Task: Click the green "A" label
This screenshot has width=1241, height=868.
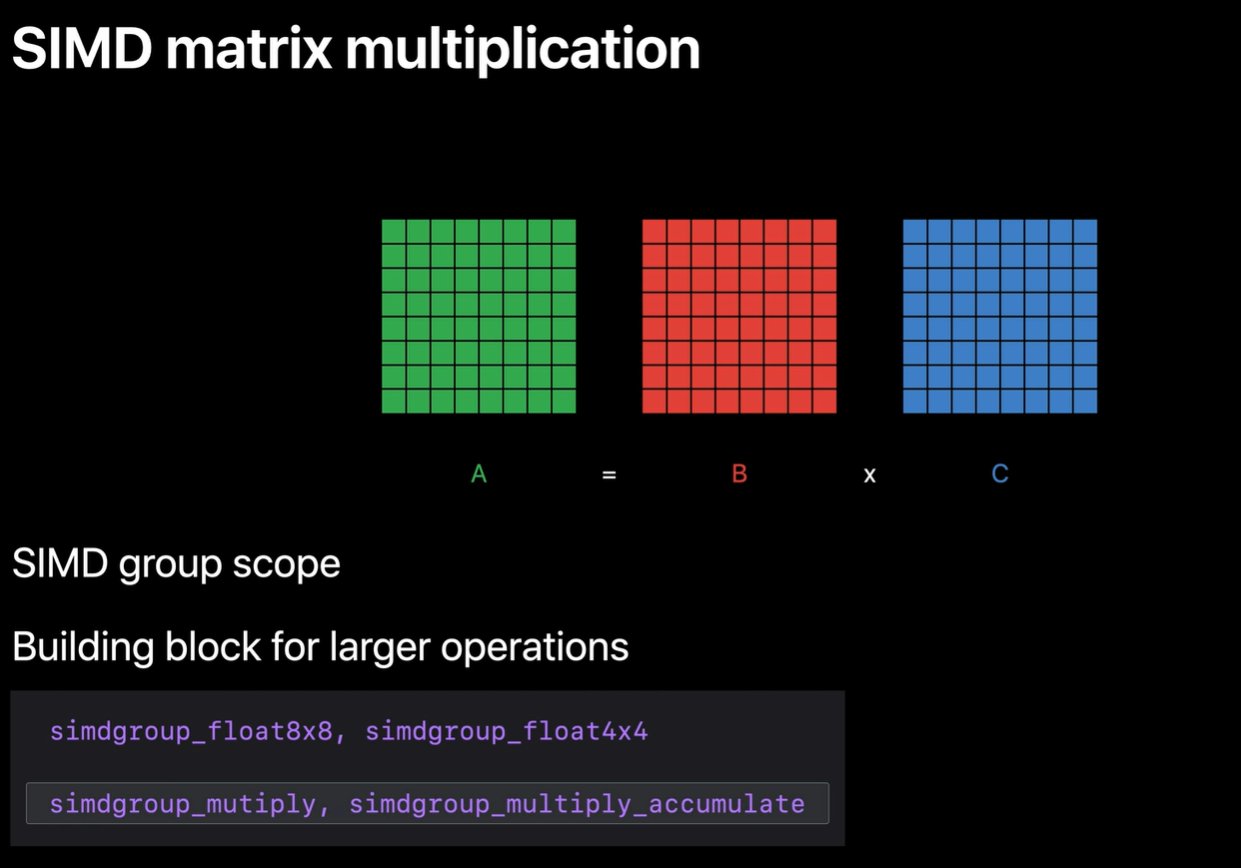Action: coord(479,474)
